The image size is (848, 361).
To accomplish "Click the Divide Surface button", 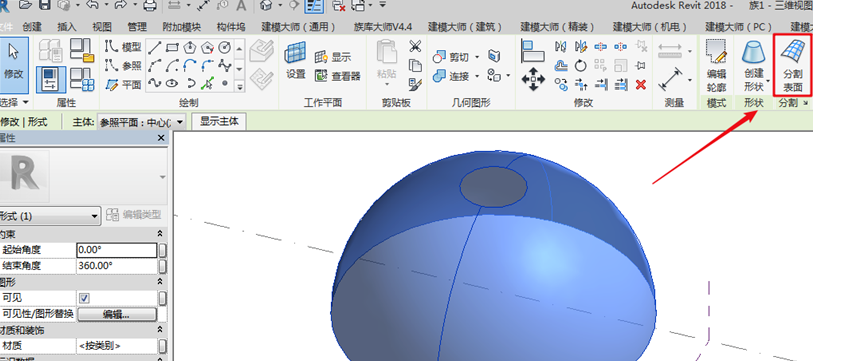I will point(793,65).
